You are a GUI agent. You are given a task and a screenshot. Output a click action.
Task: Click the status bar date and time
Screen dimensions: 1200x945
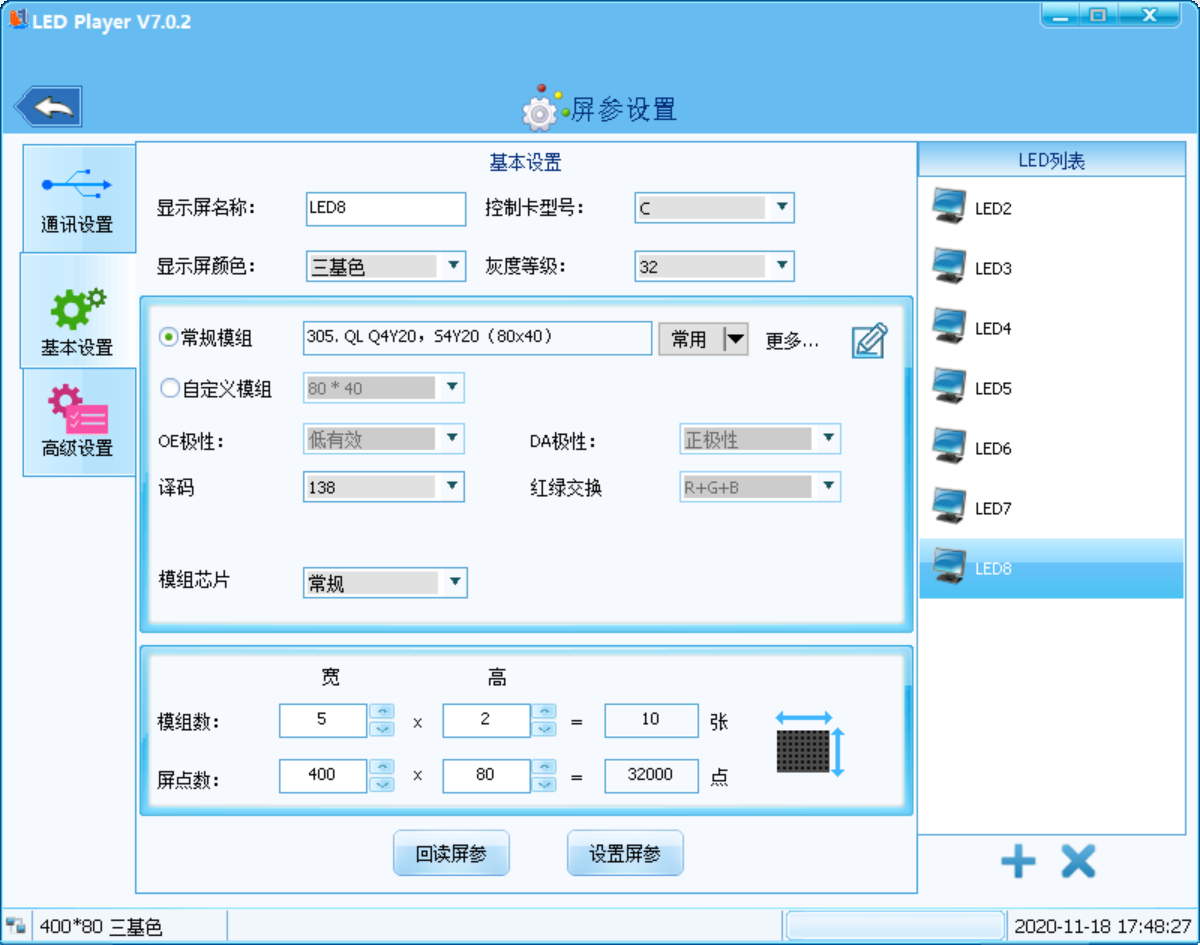(x=1103, y=926)
